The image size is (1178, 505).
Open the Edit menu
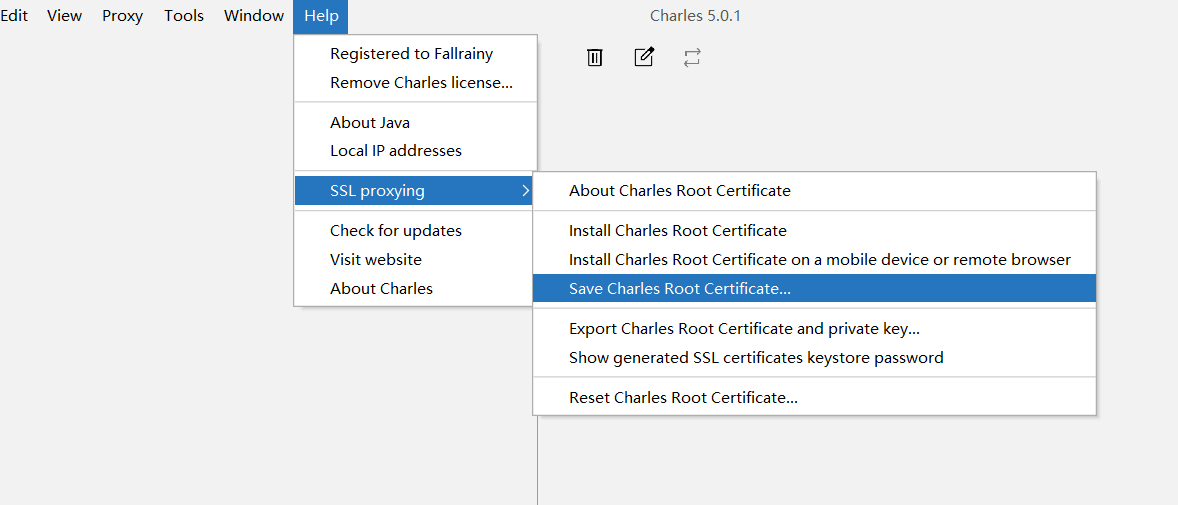tap(14, 16)
